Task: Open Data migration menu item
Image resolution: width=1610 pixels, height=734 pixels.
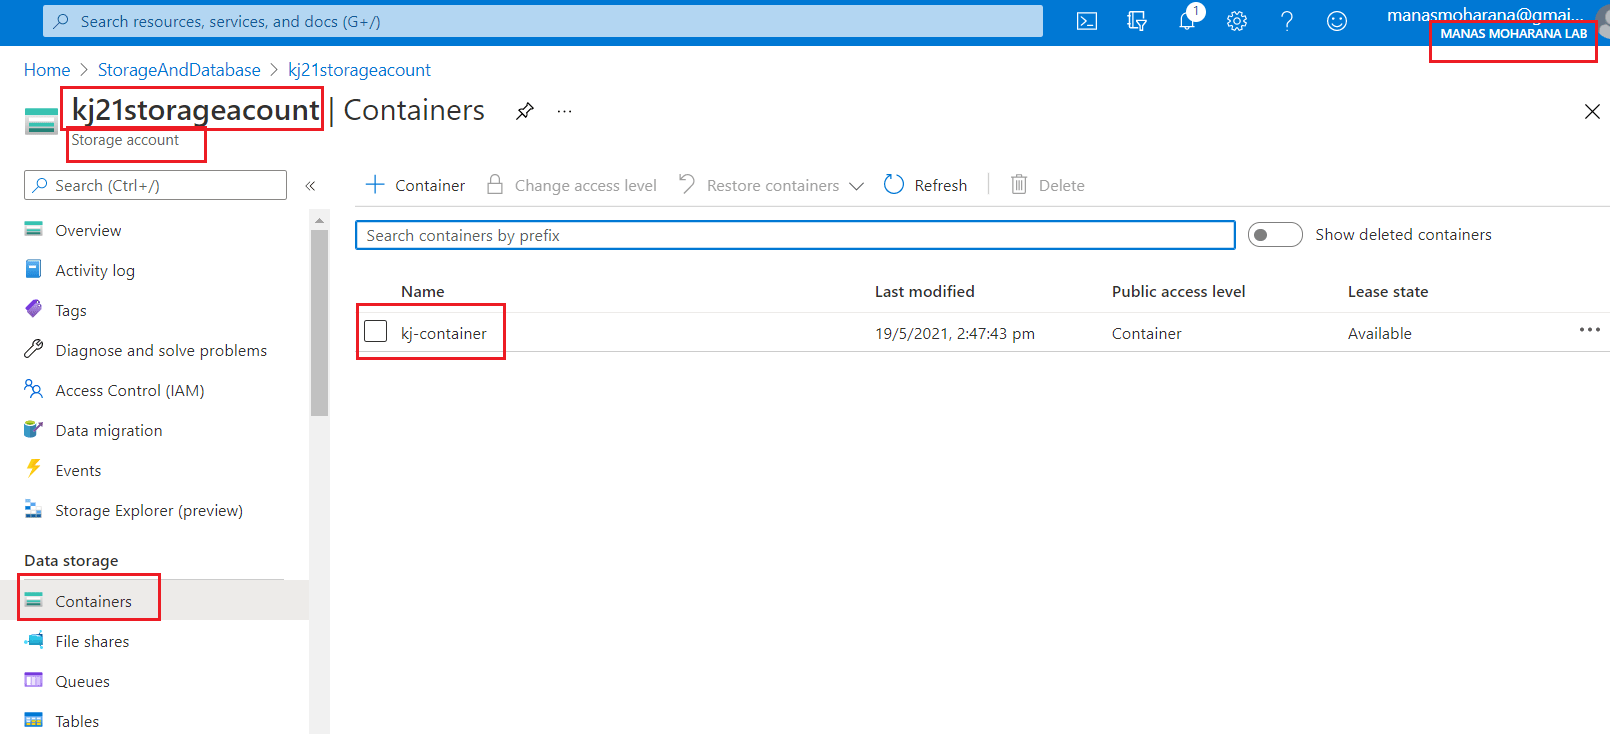Action: (x=109, y=430)
